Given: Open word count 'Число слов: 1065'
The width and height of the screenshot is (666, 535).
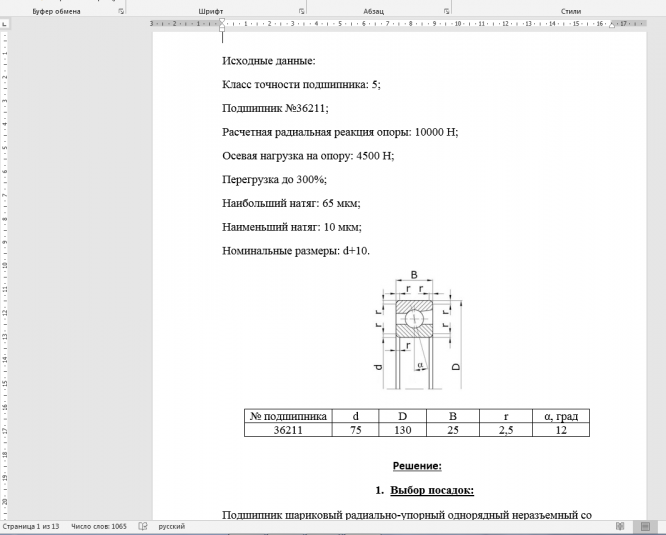Looking at the screenshot, I should tap(98, 525).
